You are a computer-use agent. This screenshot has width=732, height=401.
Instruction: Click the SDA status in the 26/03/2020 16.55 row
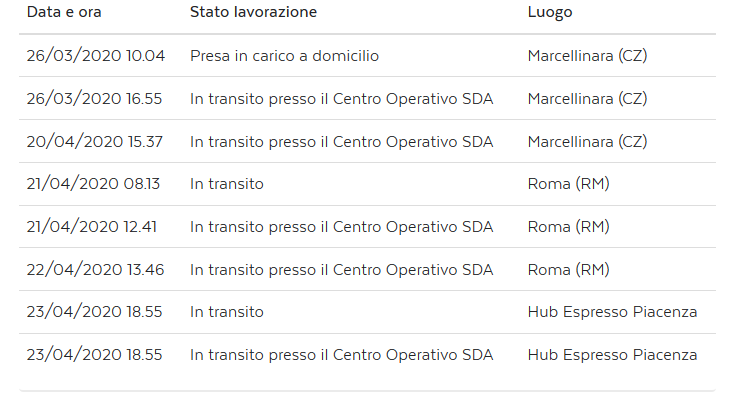[x=341, y=99]
